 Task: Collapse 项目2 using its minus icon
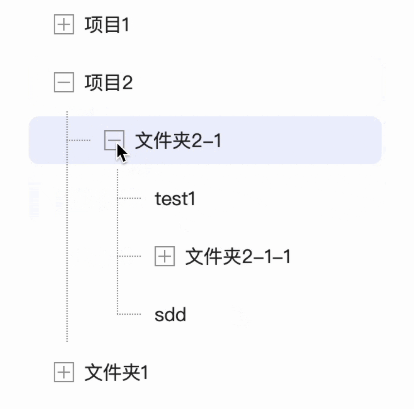click(64, 82)
